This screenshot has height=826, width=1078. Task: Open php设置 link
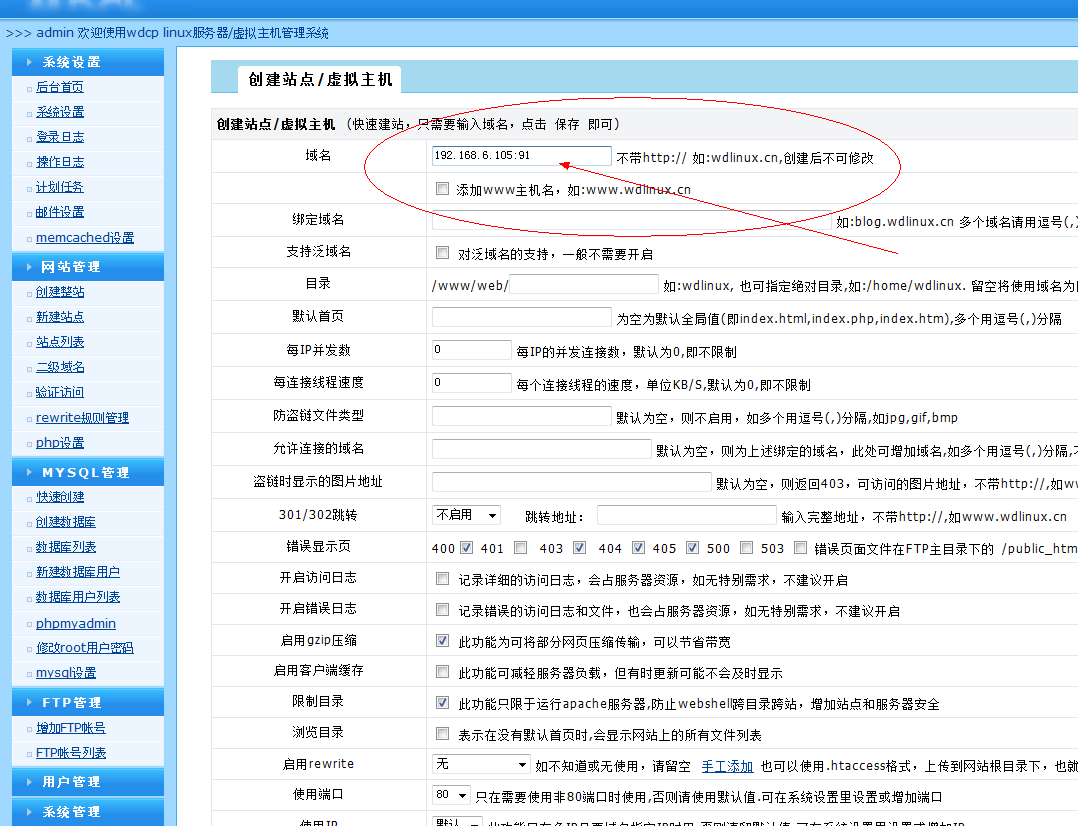(60, 442)
